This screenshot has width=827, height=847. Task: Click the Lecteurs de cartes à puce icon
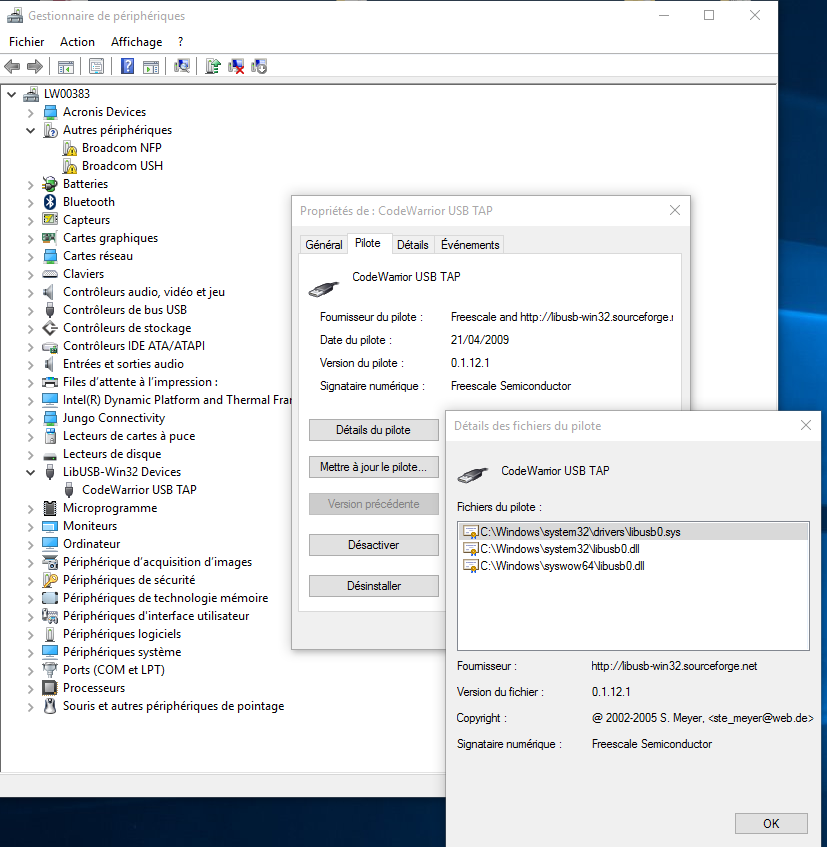pos(50,436)
